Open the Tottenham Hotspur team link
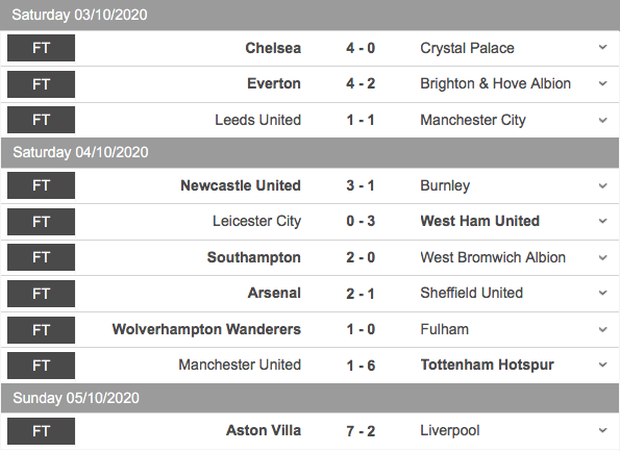Viewport: 620px width, 452px height. [x=487, y=365]
